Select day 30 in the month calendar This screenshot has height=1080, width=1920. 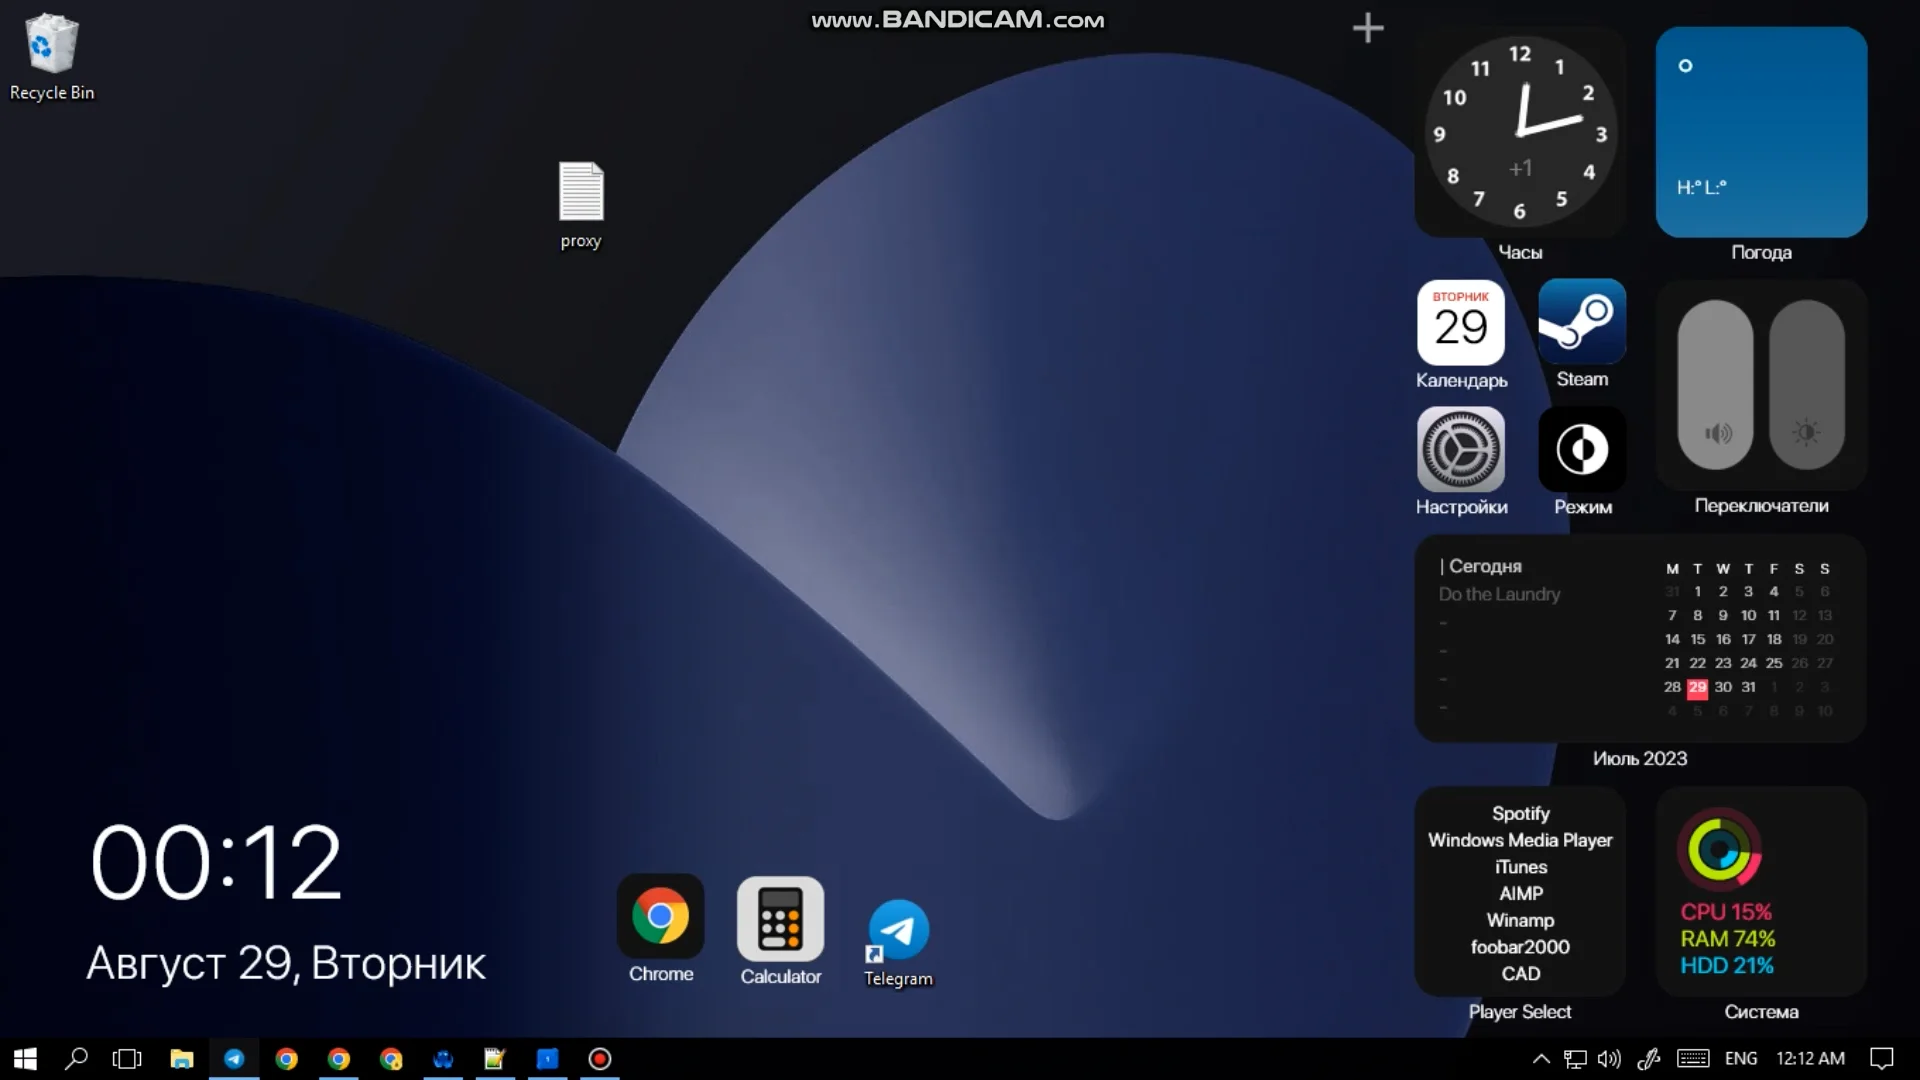1723,687
